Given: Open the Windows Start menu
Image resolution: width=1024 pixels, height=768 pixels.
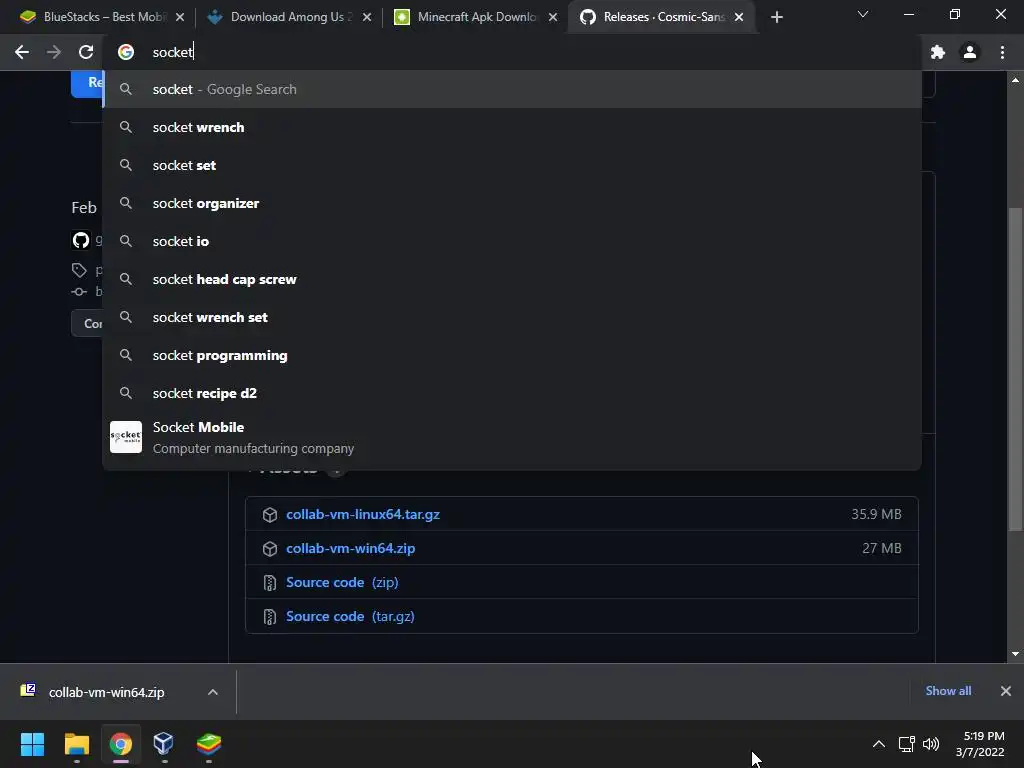Looking at the screenshot, I should tap(32, 744).
